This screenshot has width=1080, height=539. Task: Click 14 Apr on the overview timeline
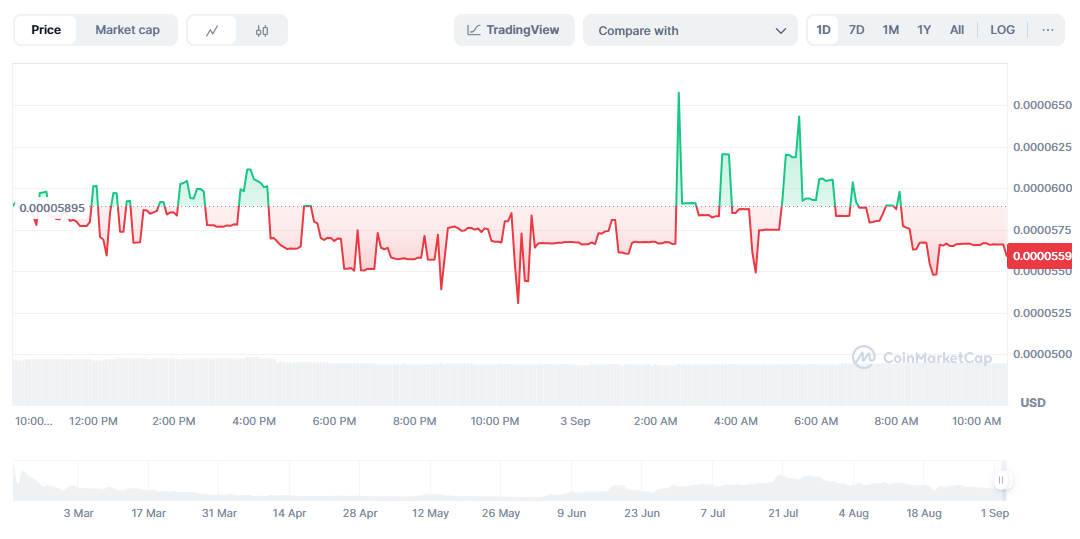[x=289, y=514]
